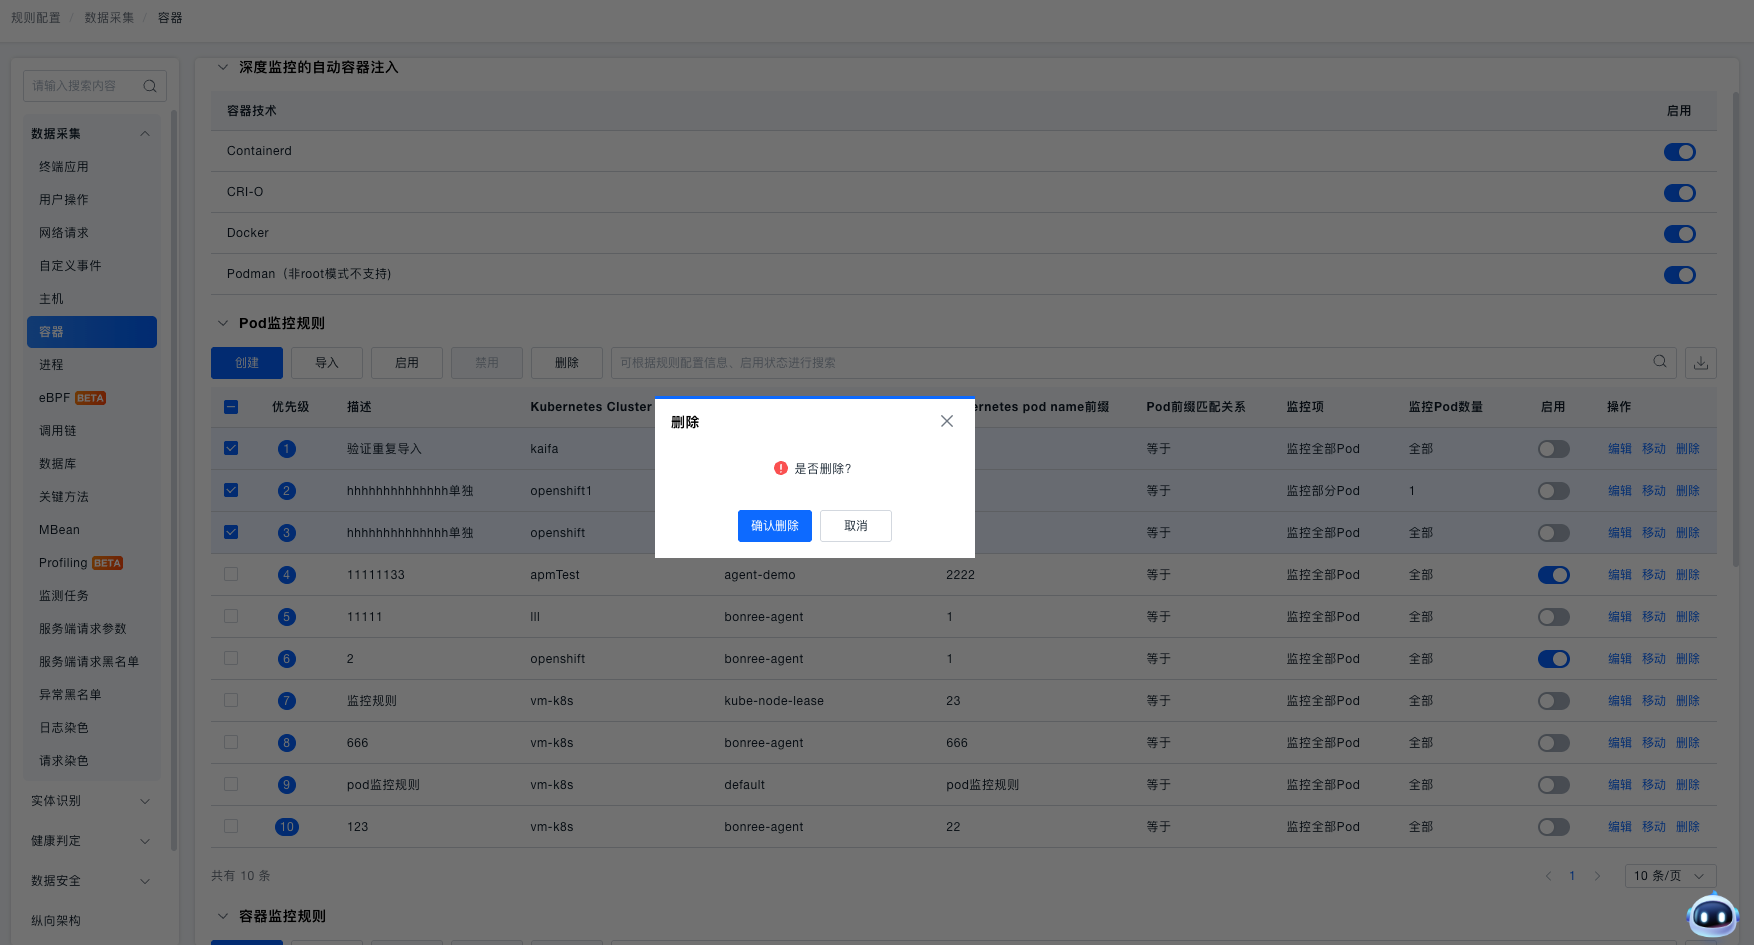Check the checkbox for 666 row
This screenshot has width=1754, height=945.
point(231,742)
